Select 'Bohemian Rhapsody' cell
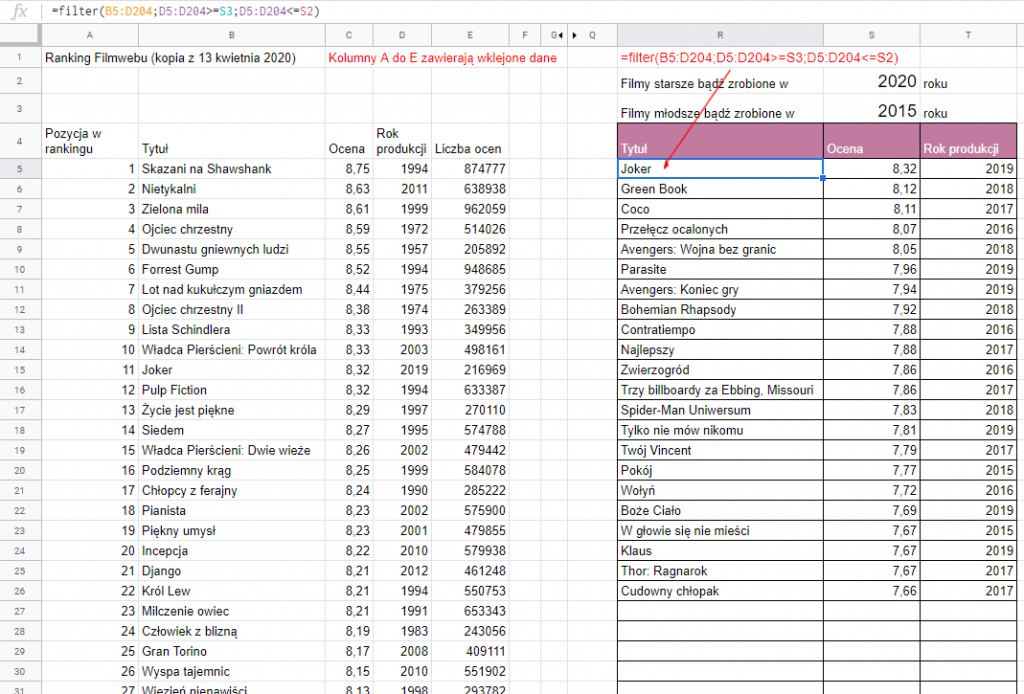The height and width of the screenshot is (694, 1024). (x=720, y=310)
